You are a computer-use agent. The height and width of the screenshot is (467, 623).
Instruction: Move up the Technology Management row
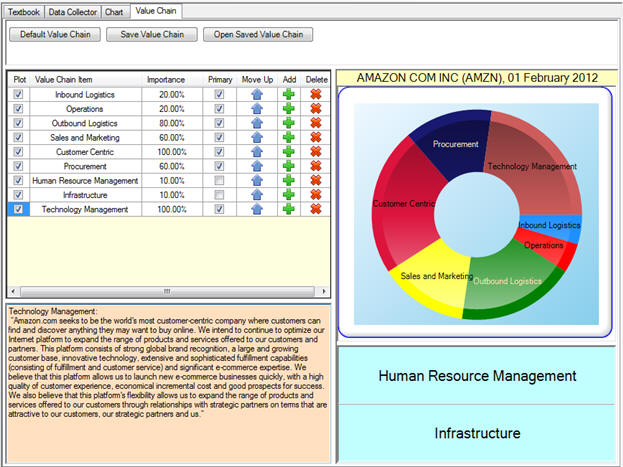257,209
